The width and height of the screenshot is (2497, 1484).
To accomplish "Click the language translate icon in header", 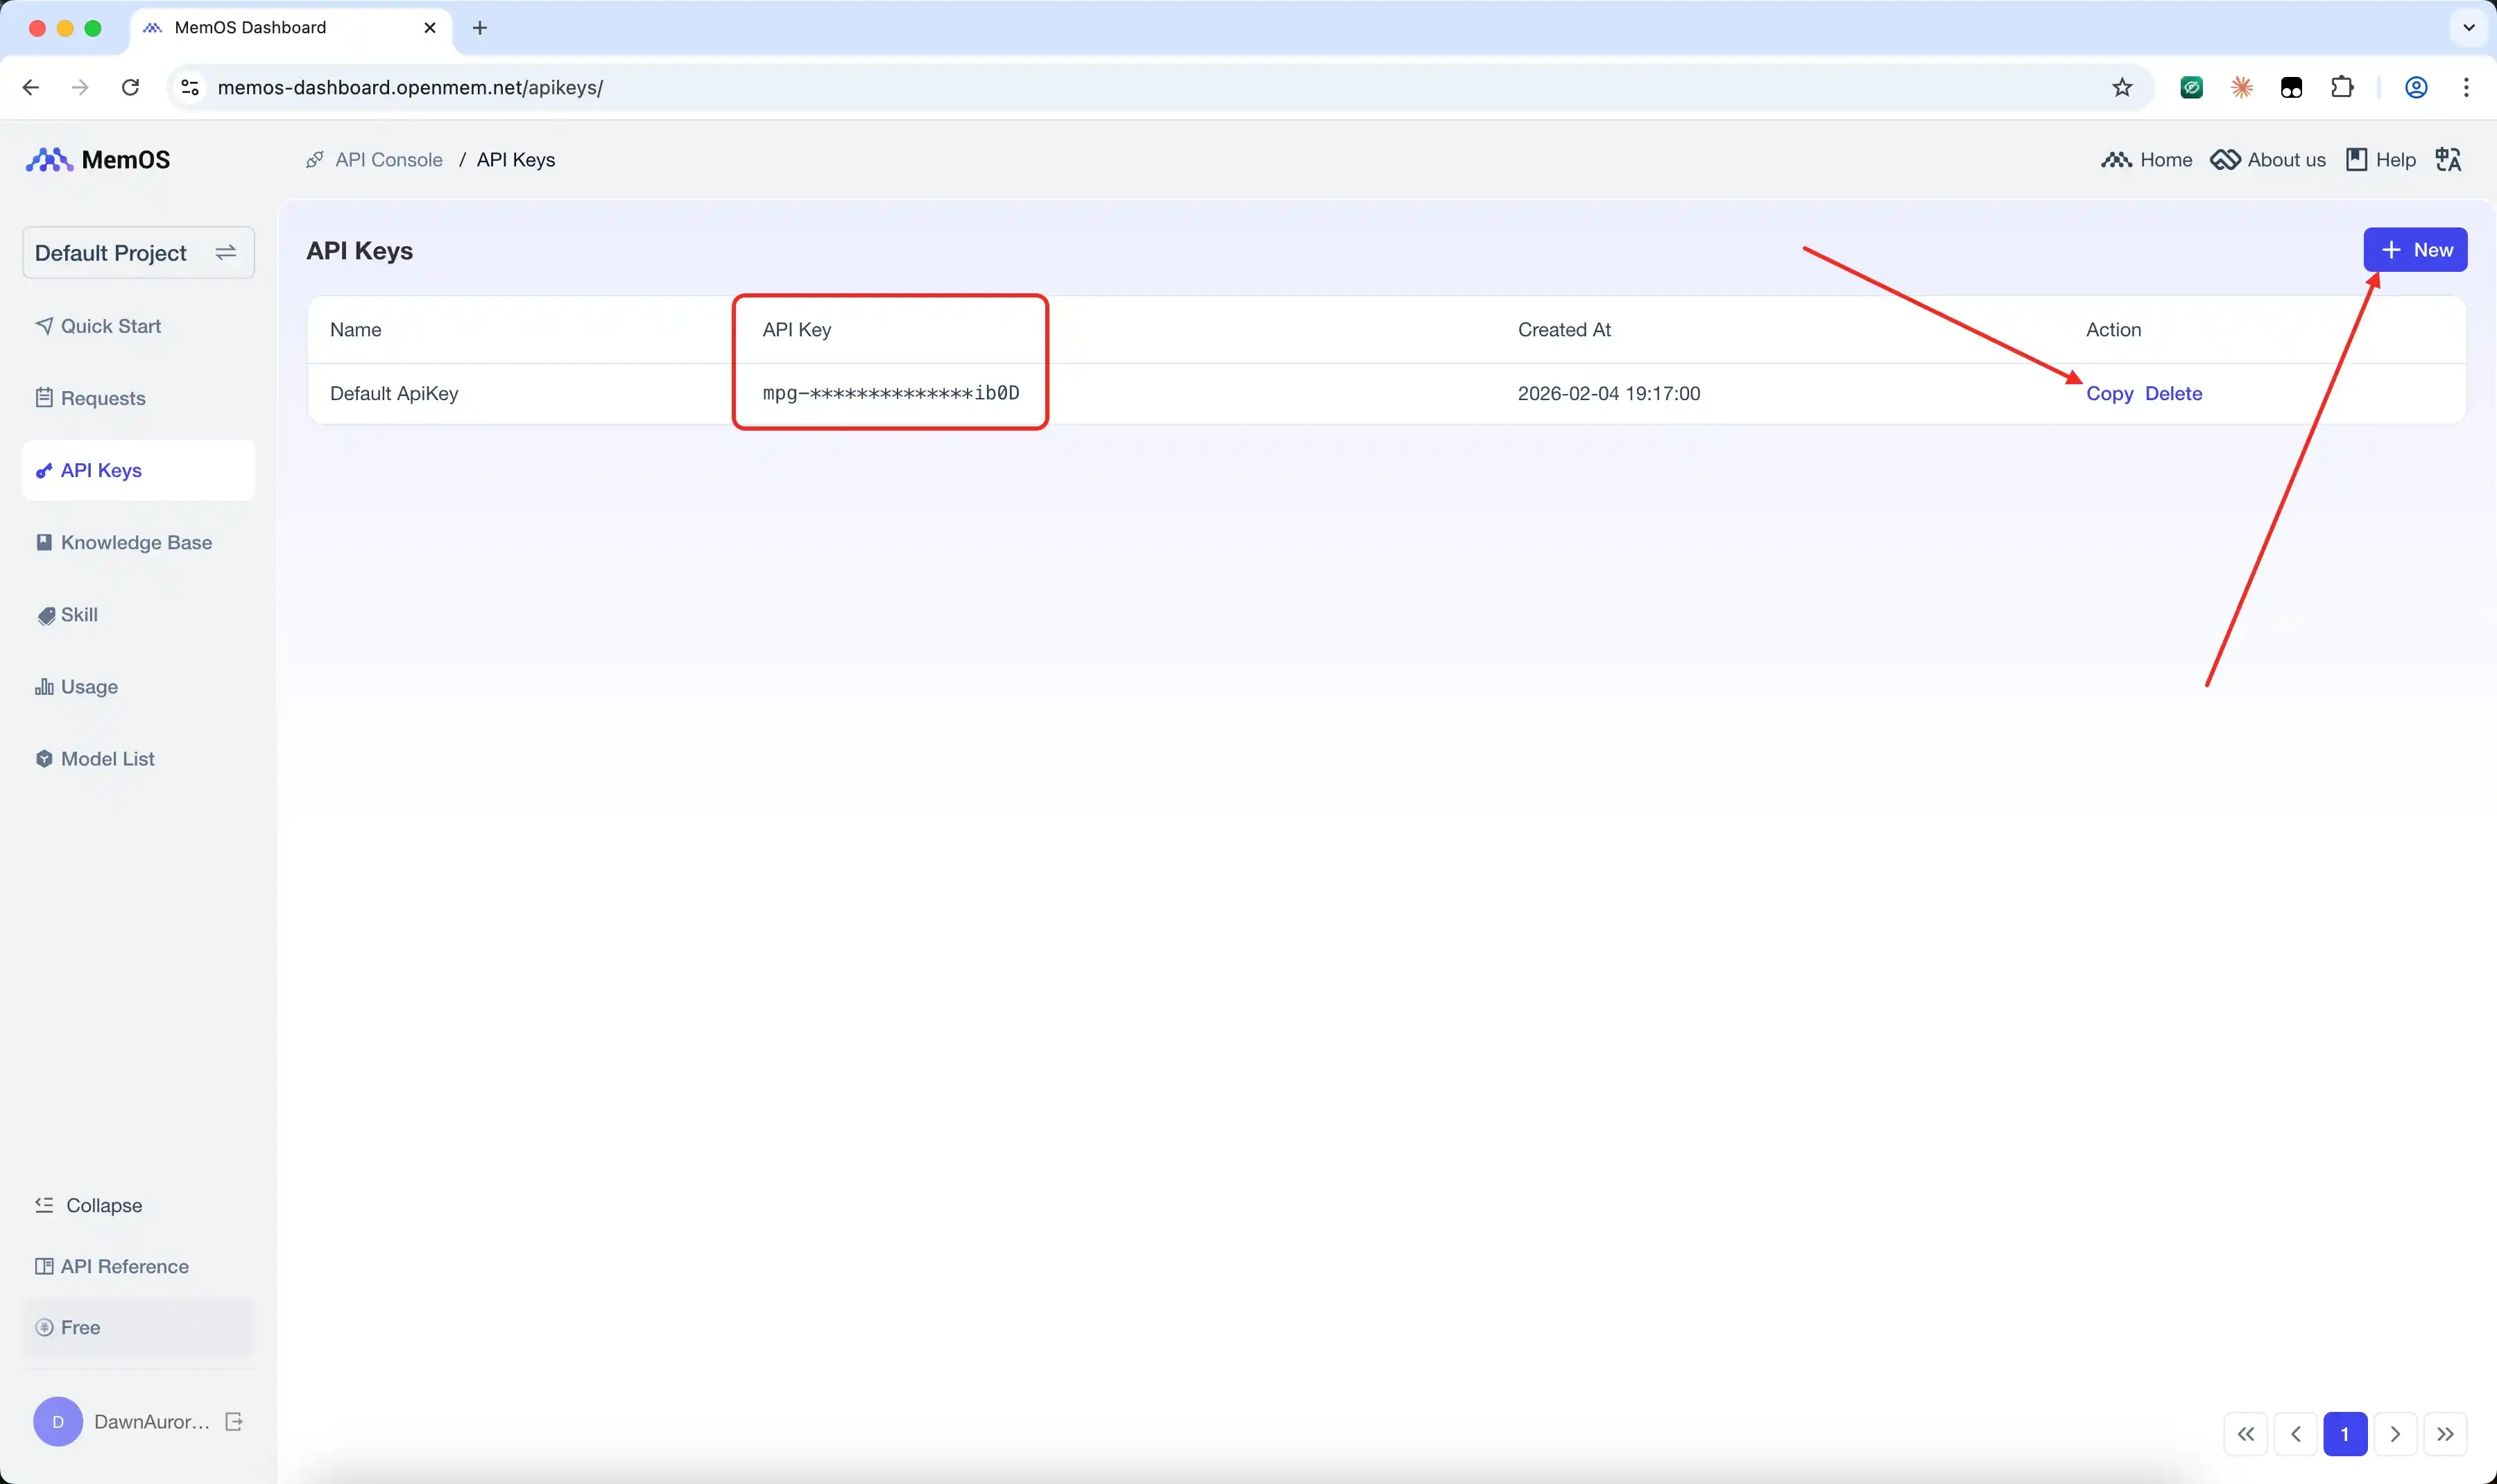I will coord(2447,160).
